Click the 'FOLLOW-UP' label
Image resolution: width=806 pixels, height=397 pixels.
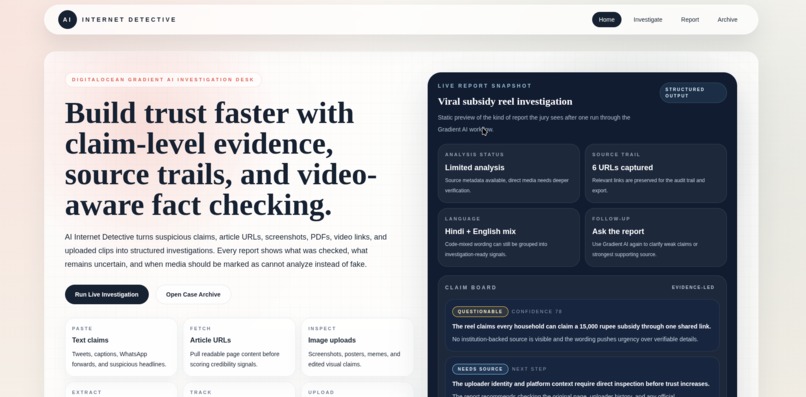pyautogui.click(x=611, y=219)
